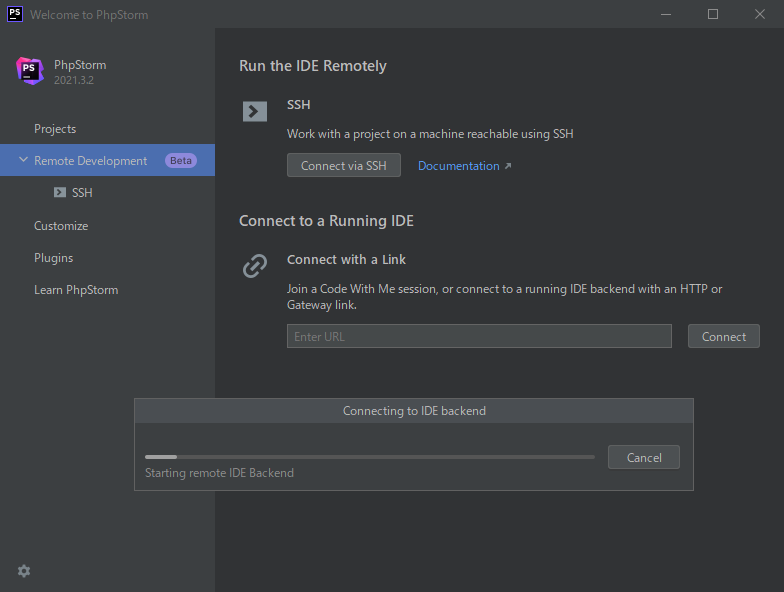Screen dimensions: 784x592
Task: Click the small SSH icon in sidebar tree
Action: [60, 193]
